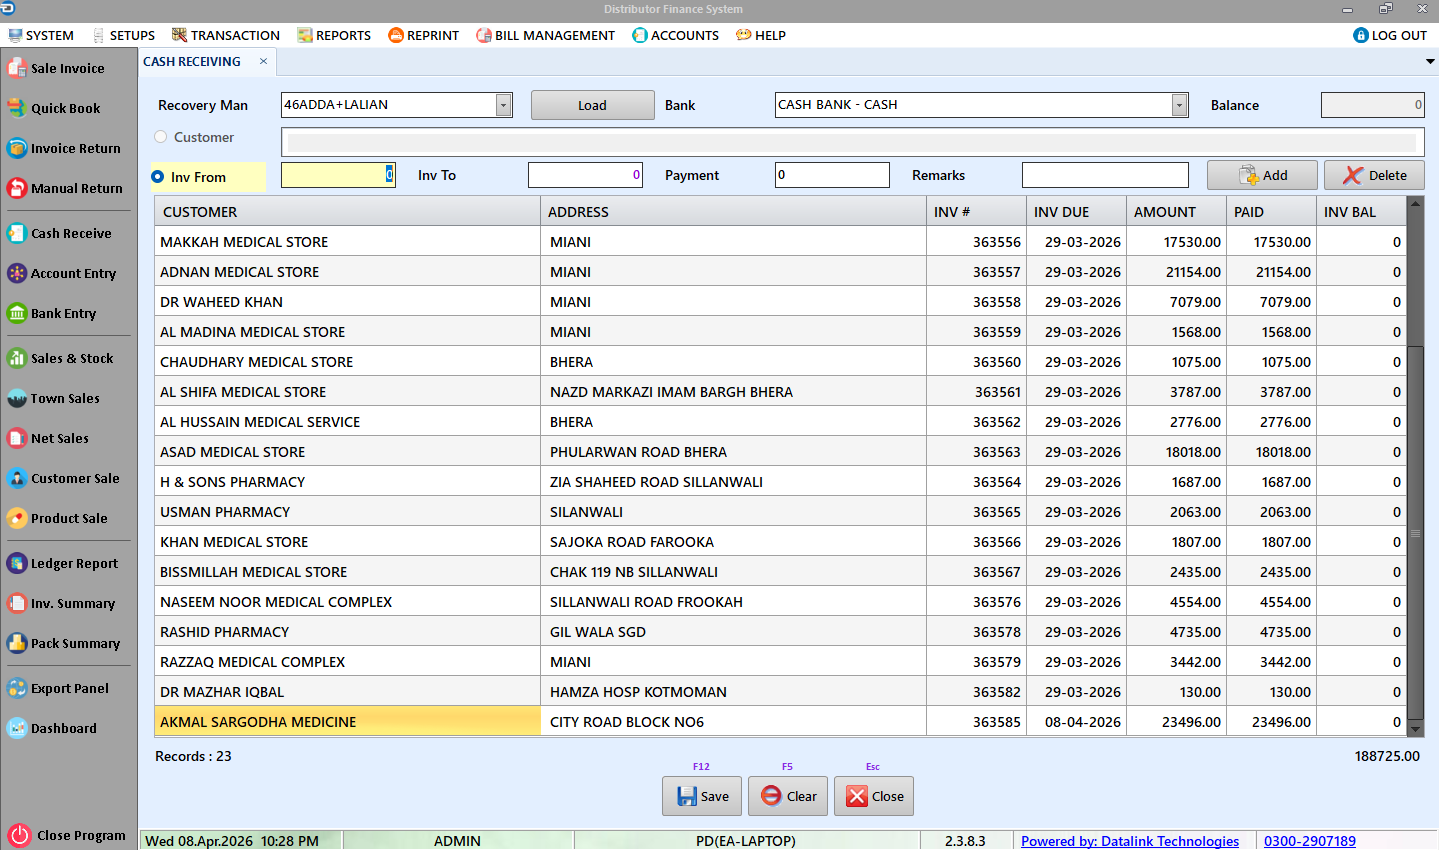Open Customer Sale sidebar icon
Viewport: 1439px width, 850px height.
[17, 478]
